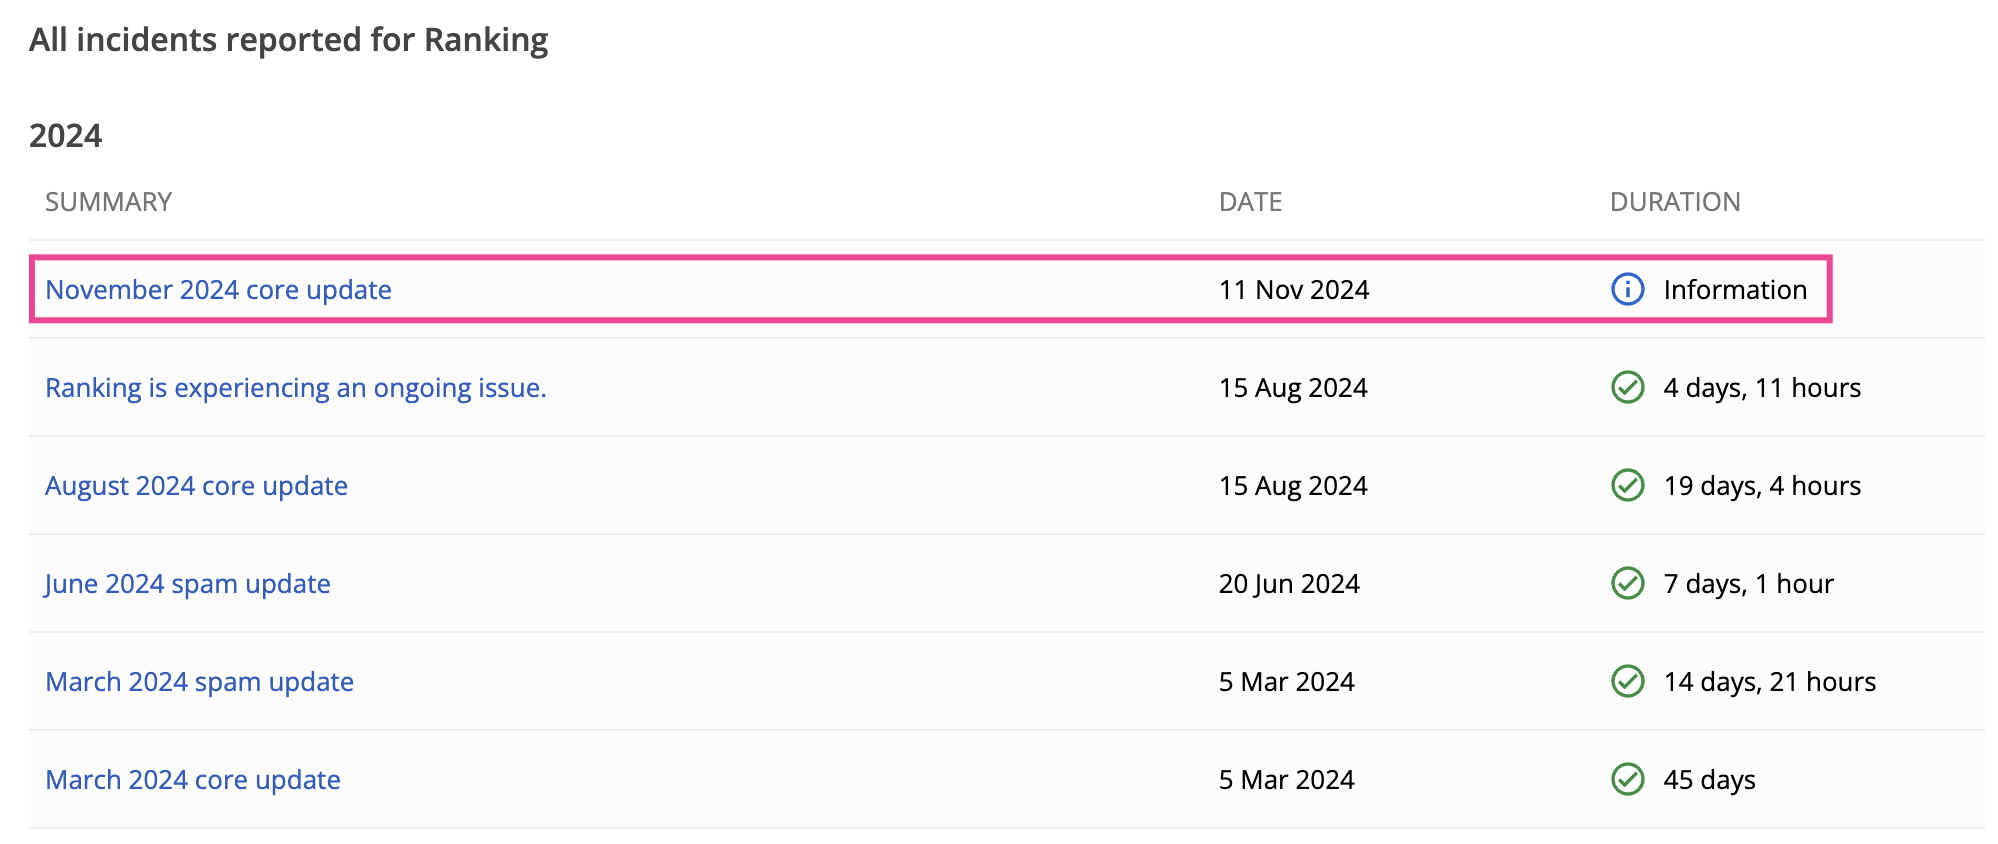
Task: Click the DATE column header
Action: click(x=1250, y=202)
